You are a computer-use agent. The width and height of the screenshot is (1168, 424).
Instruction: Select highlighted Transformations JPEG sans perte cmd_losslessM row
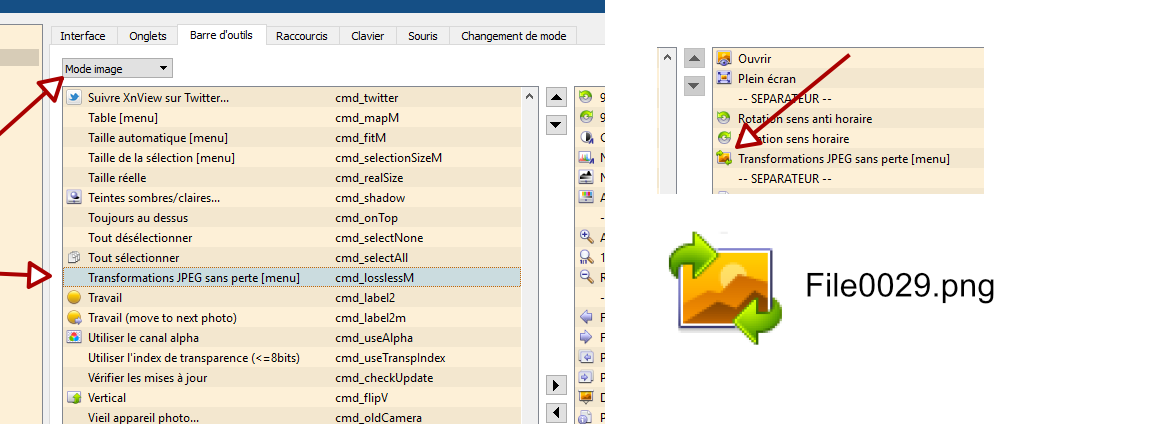(292, 277)
